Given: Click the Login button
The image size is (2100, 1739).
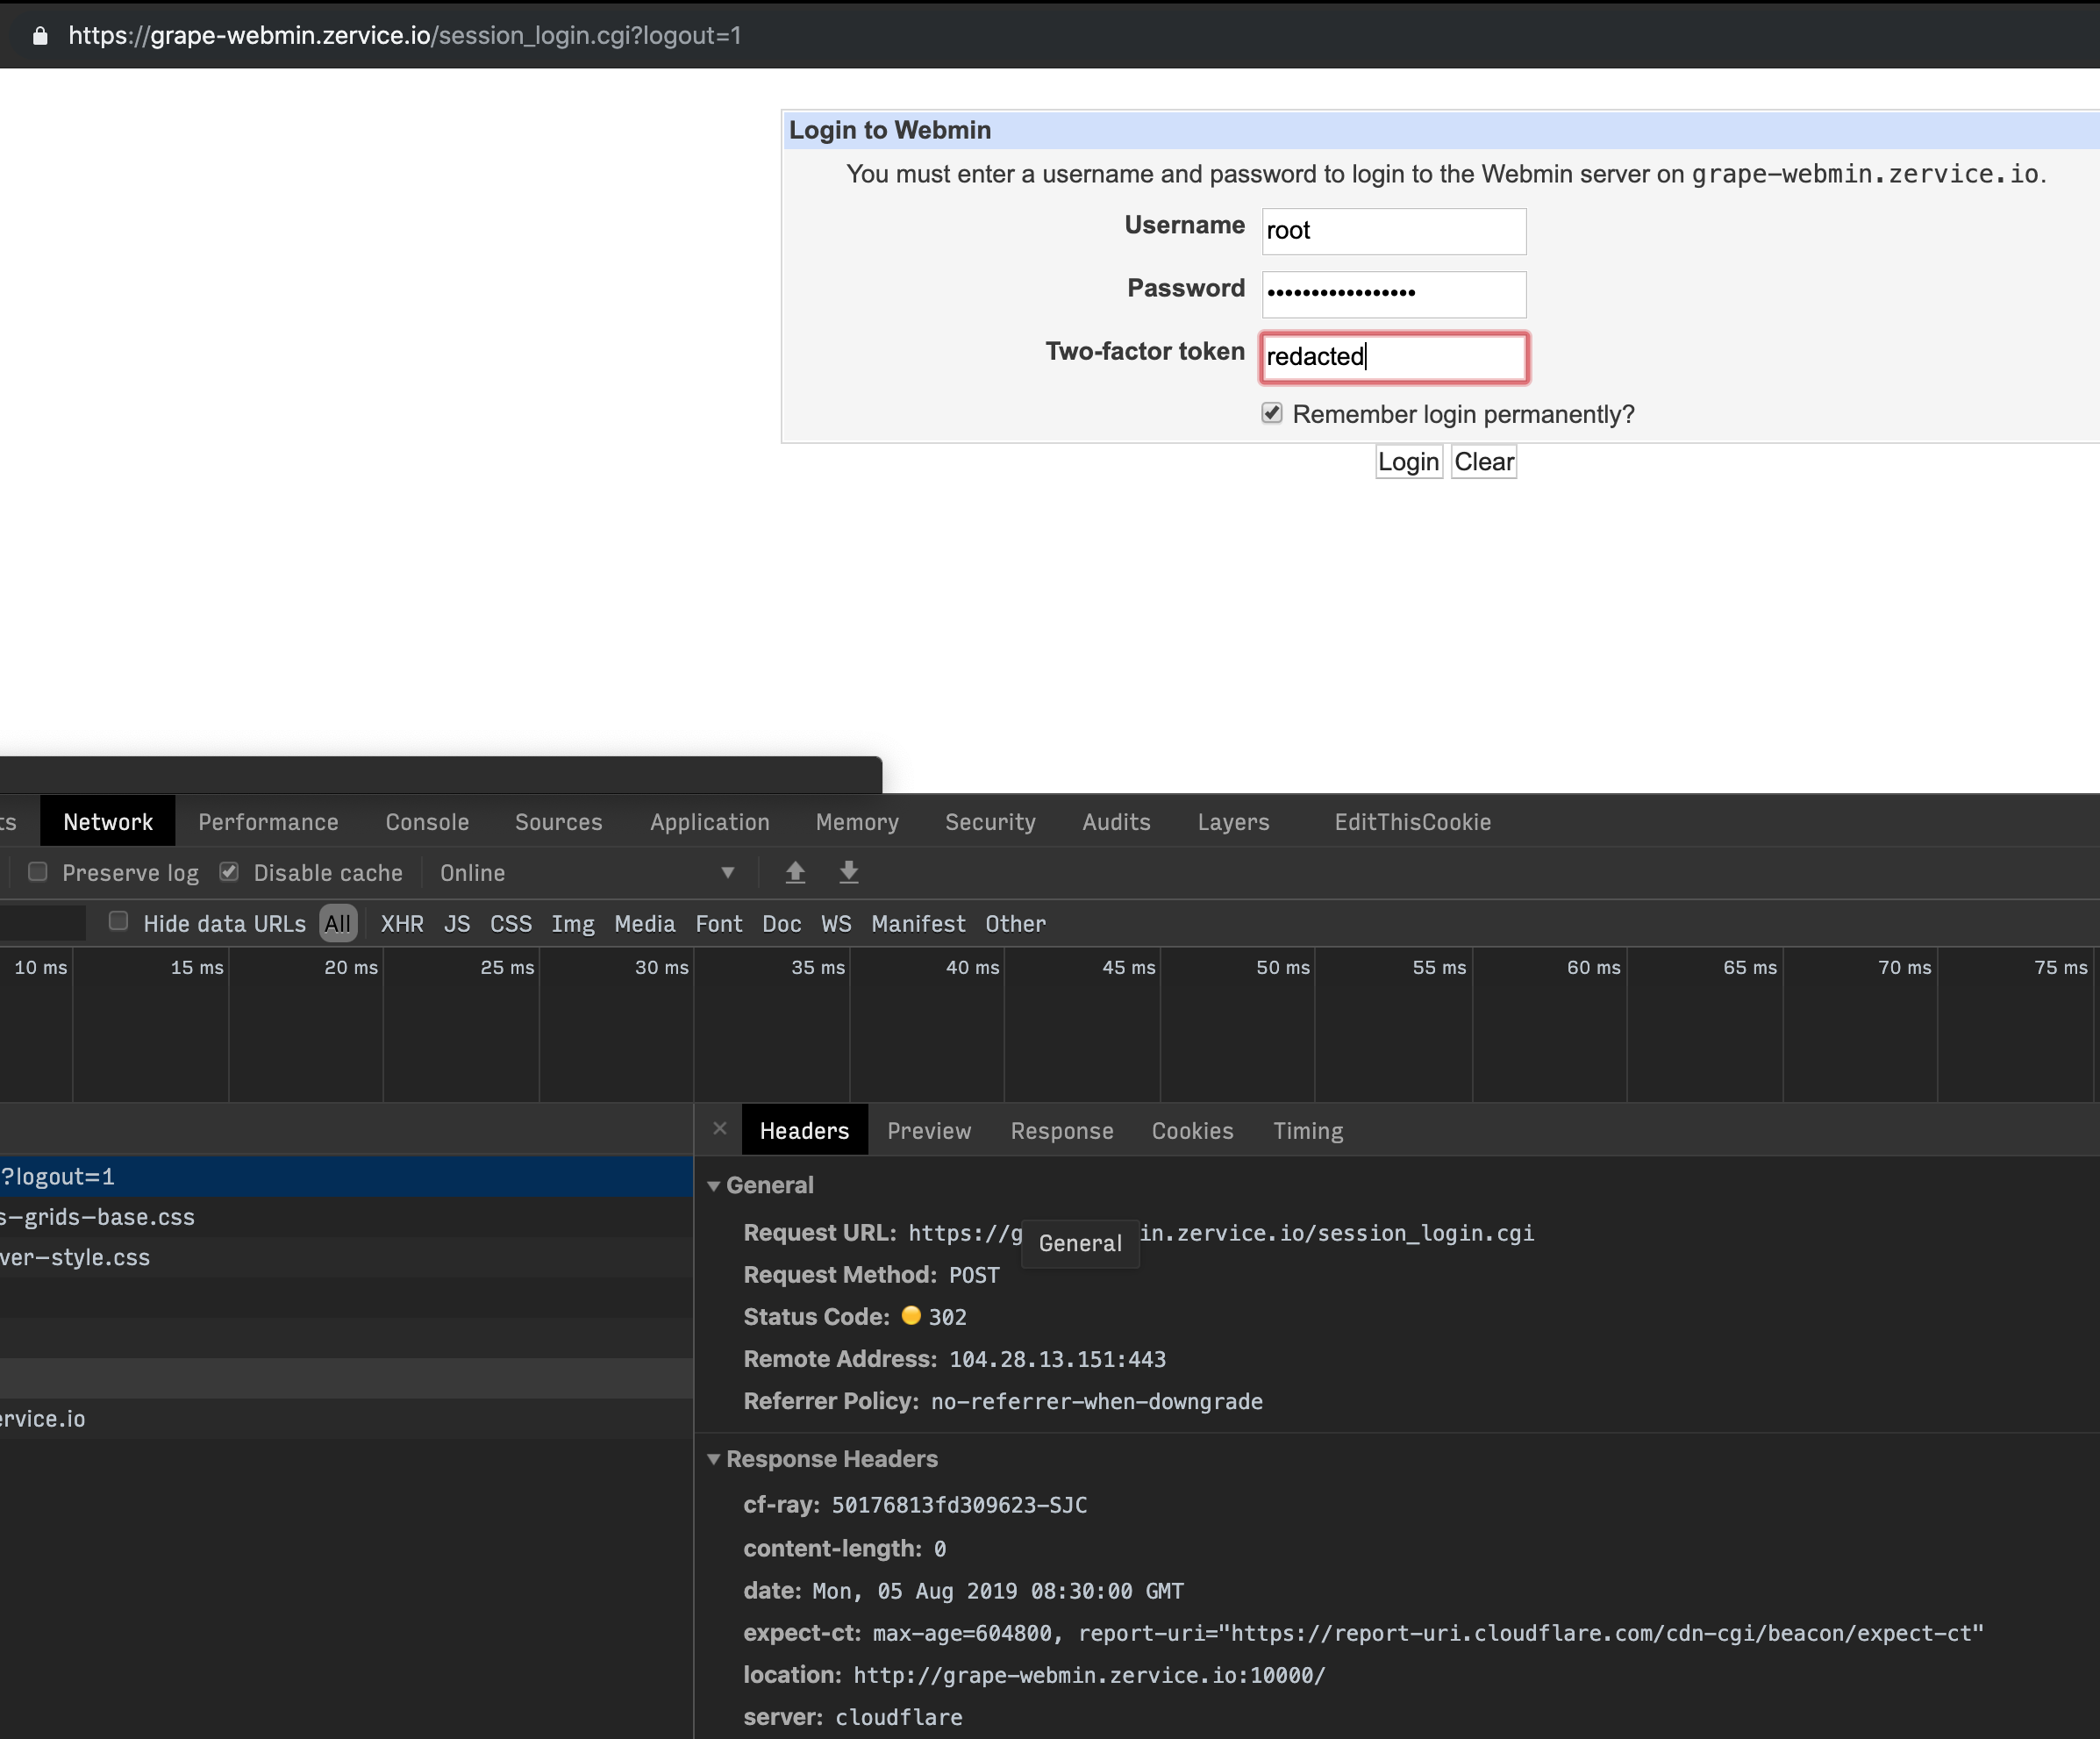Looking at the screenshot, I should click(x=1408, y=461).
